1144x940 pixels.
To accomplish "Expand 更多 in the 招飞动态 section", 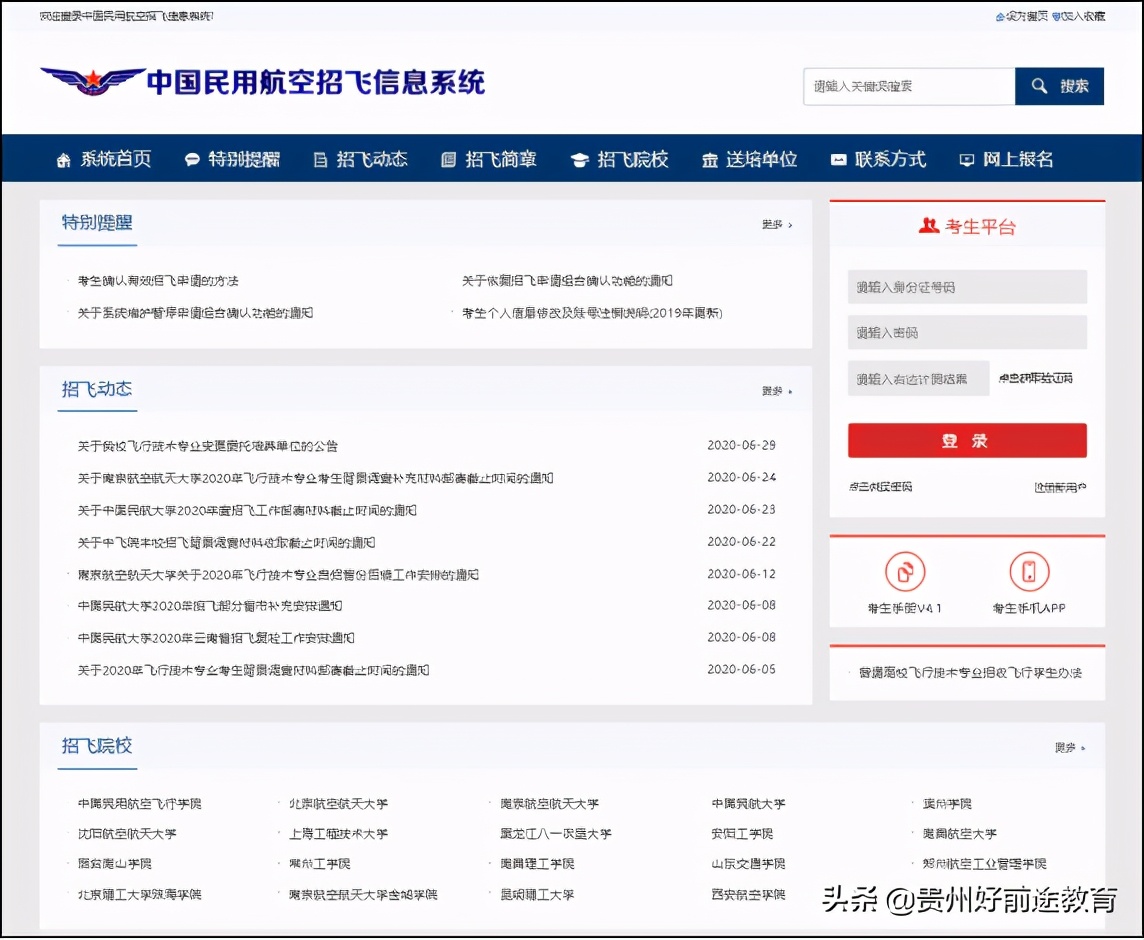I will pyautogui.click(x=770, y=392).
